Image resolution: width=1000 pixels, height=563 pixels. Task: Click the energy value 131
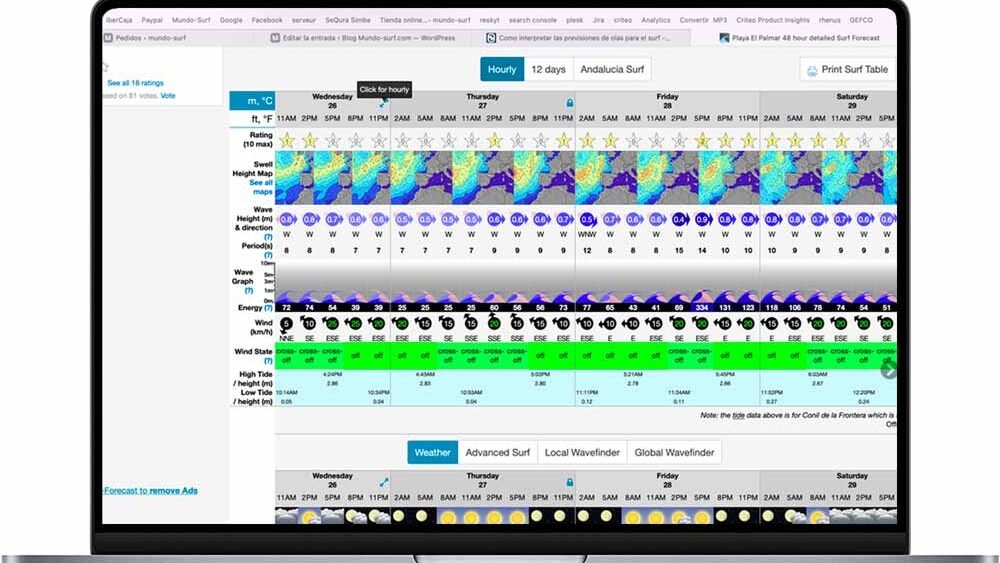[725, 307]
